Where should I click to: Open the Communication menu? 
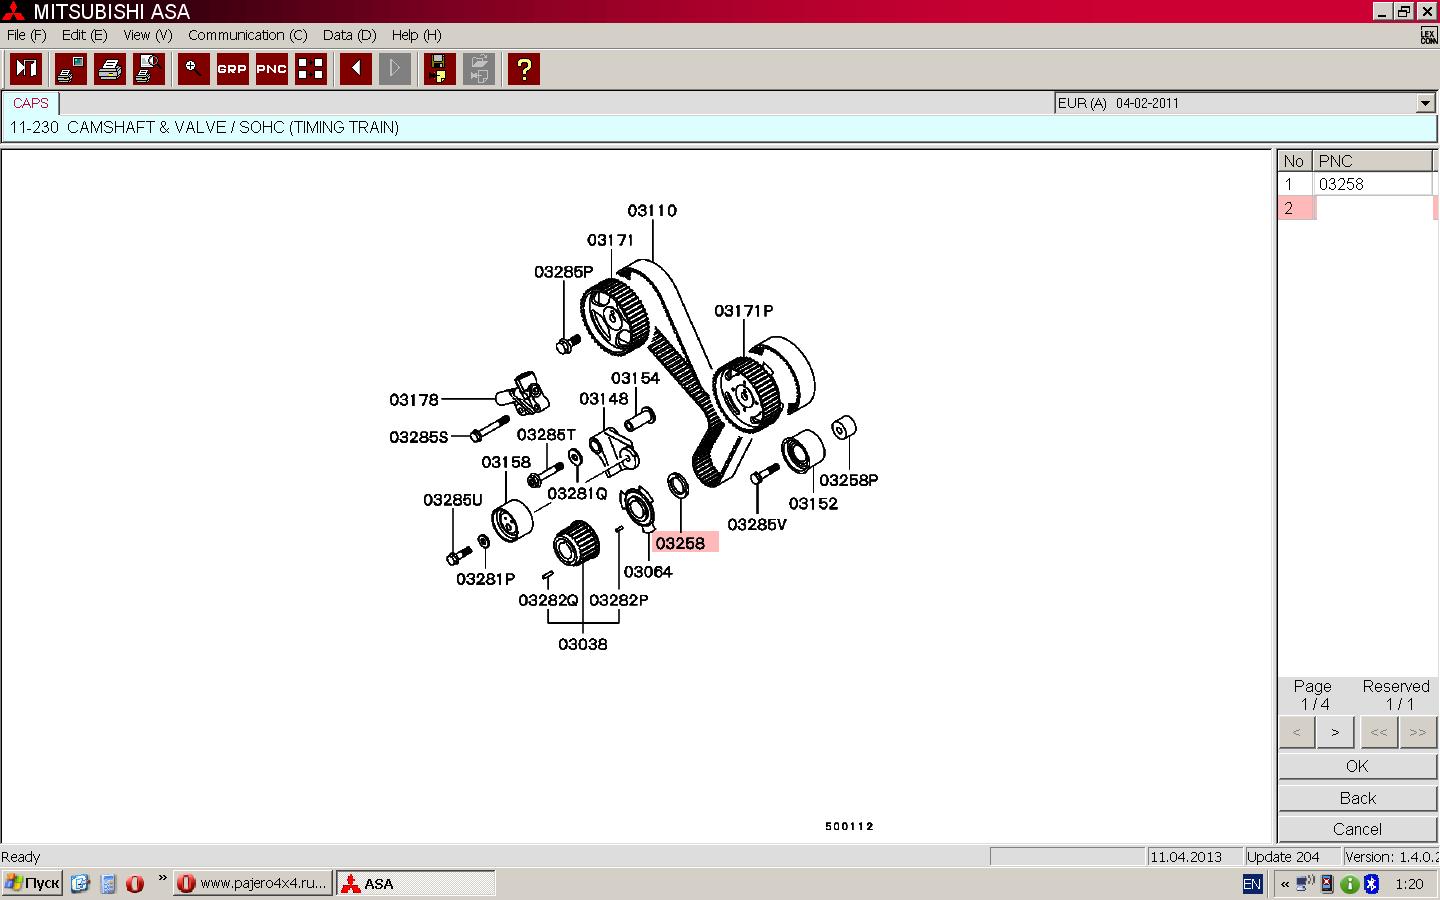click(x=247, y=35)
